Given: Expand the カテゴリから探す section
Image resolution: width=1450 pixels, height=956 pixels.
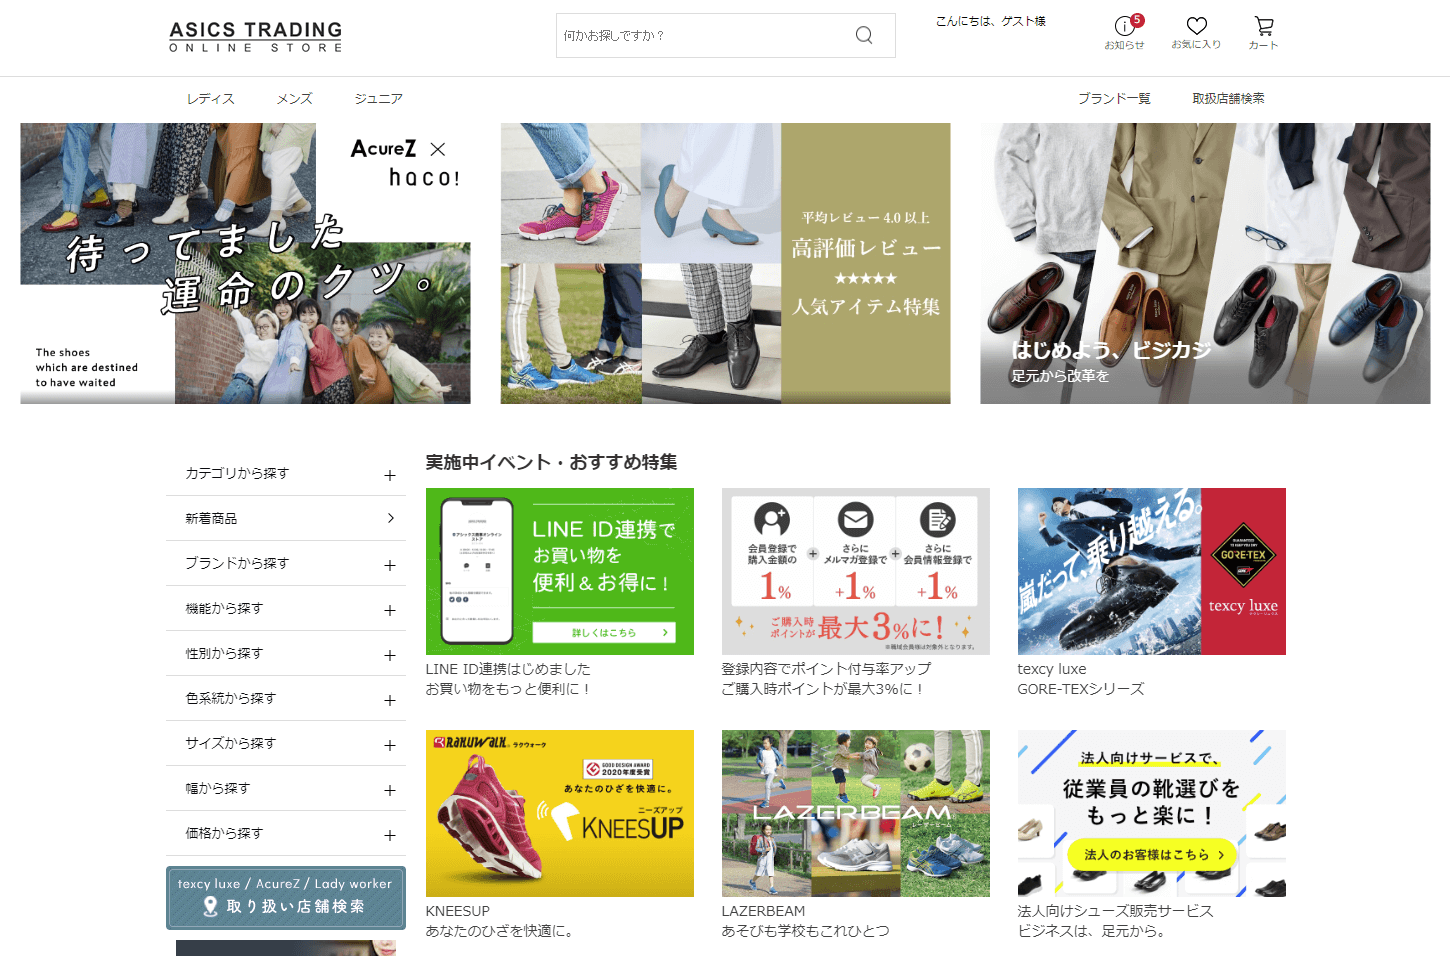Looking at the screenshot, I should 390,475.
